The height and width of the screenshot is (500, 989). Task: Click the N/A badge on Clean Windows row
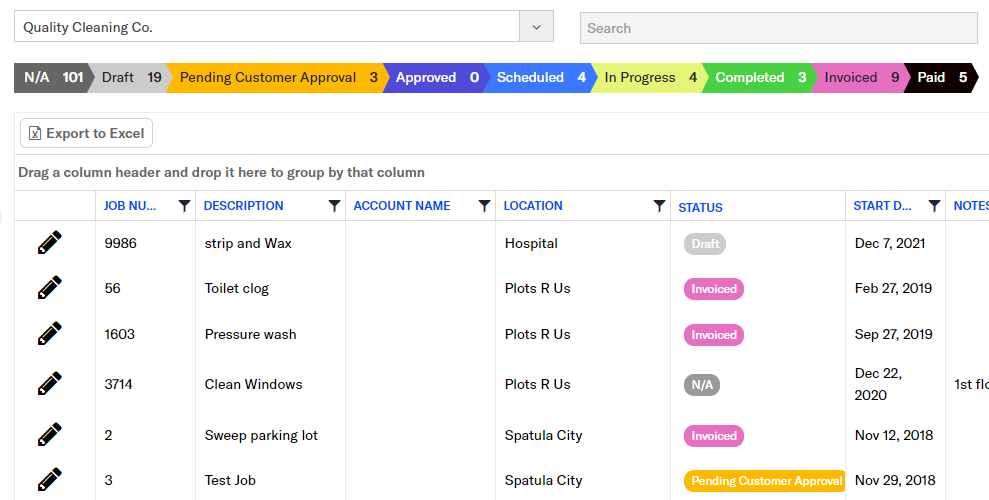click(701, 385)
